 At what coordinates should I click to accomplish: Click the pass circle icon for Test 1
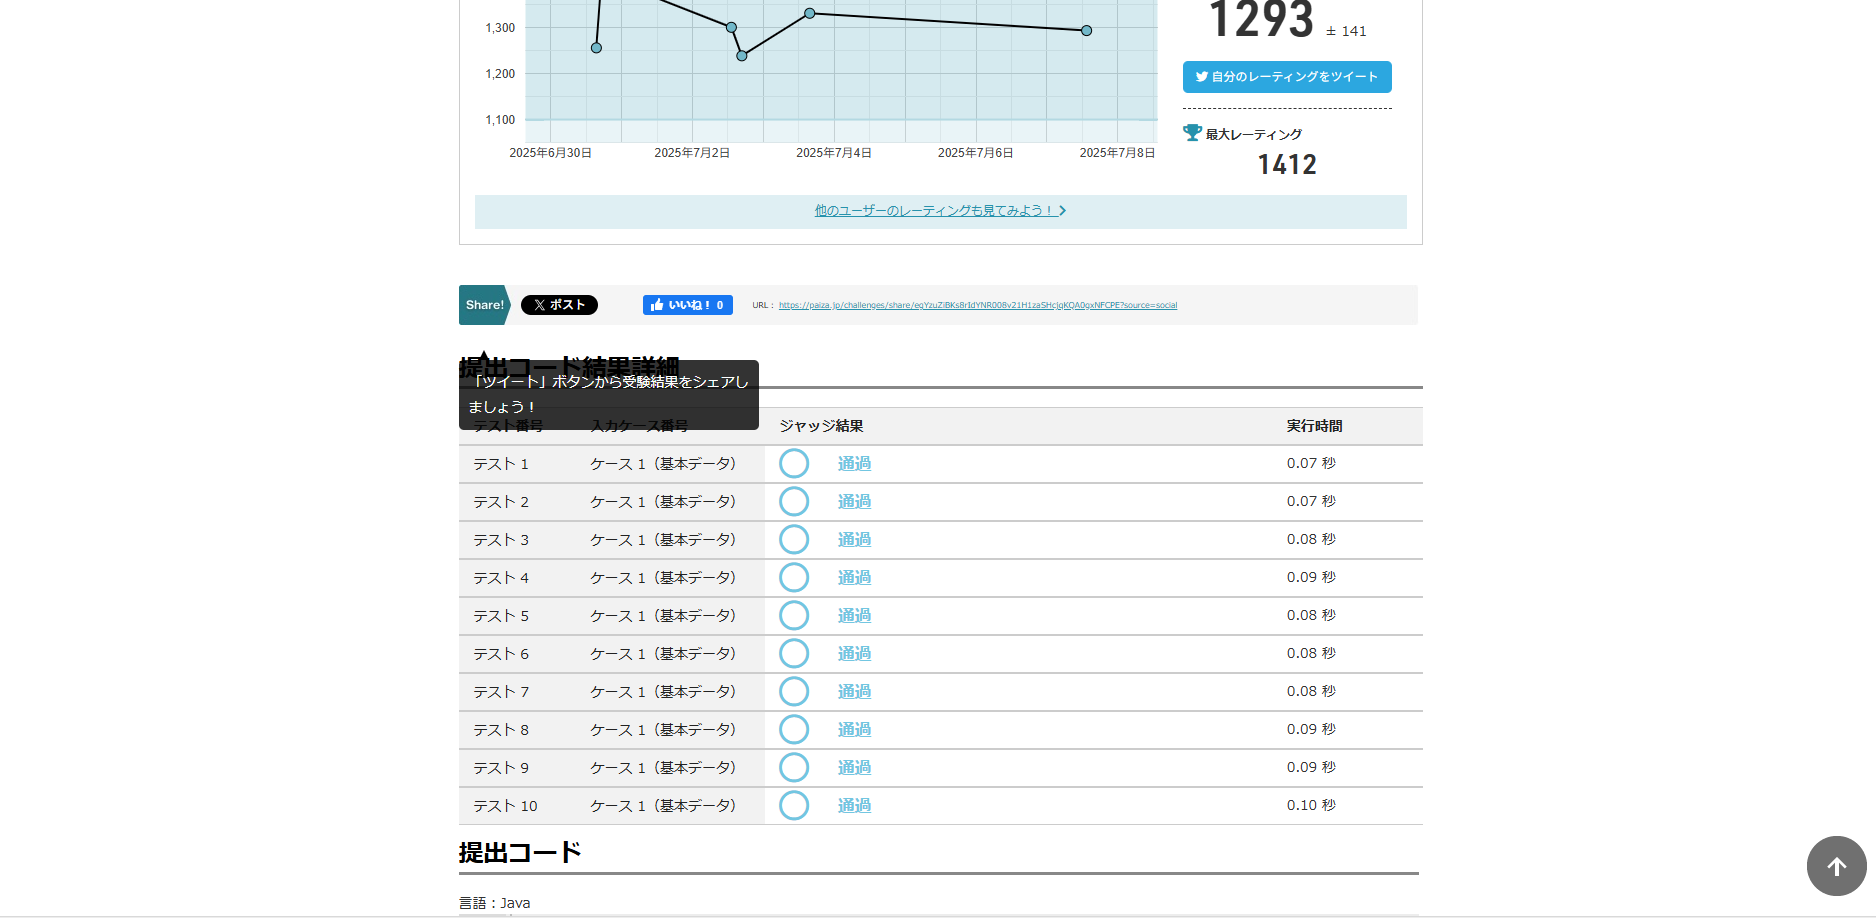[794, 464]
